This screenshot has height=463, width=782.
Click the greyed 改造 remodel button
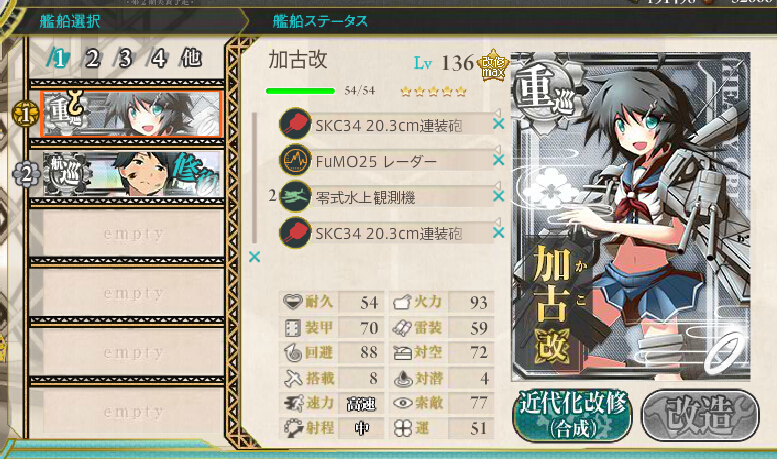point(700,416)
